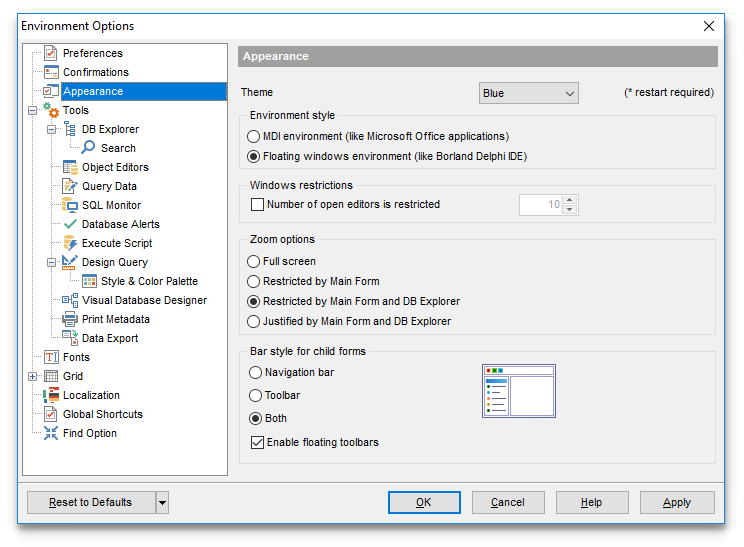The height and width of the screenshot is (547, 744).
Task: Toggle Enable floating toolbars checkbox
Action: 257,443
